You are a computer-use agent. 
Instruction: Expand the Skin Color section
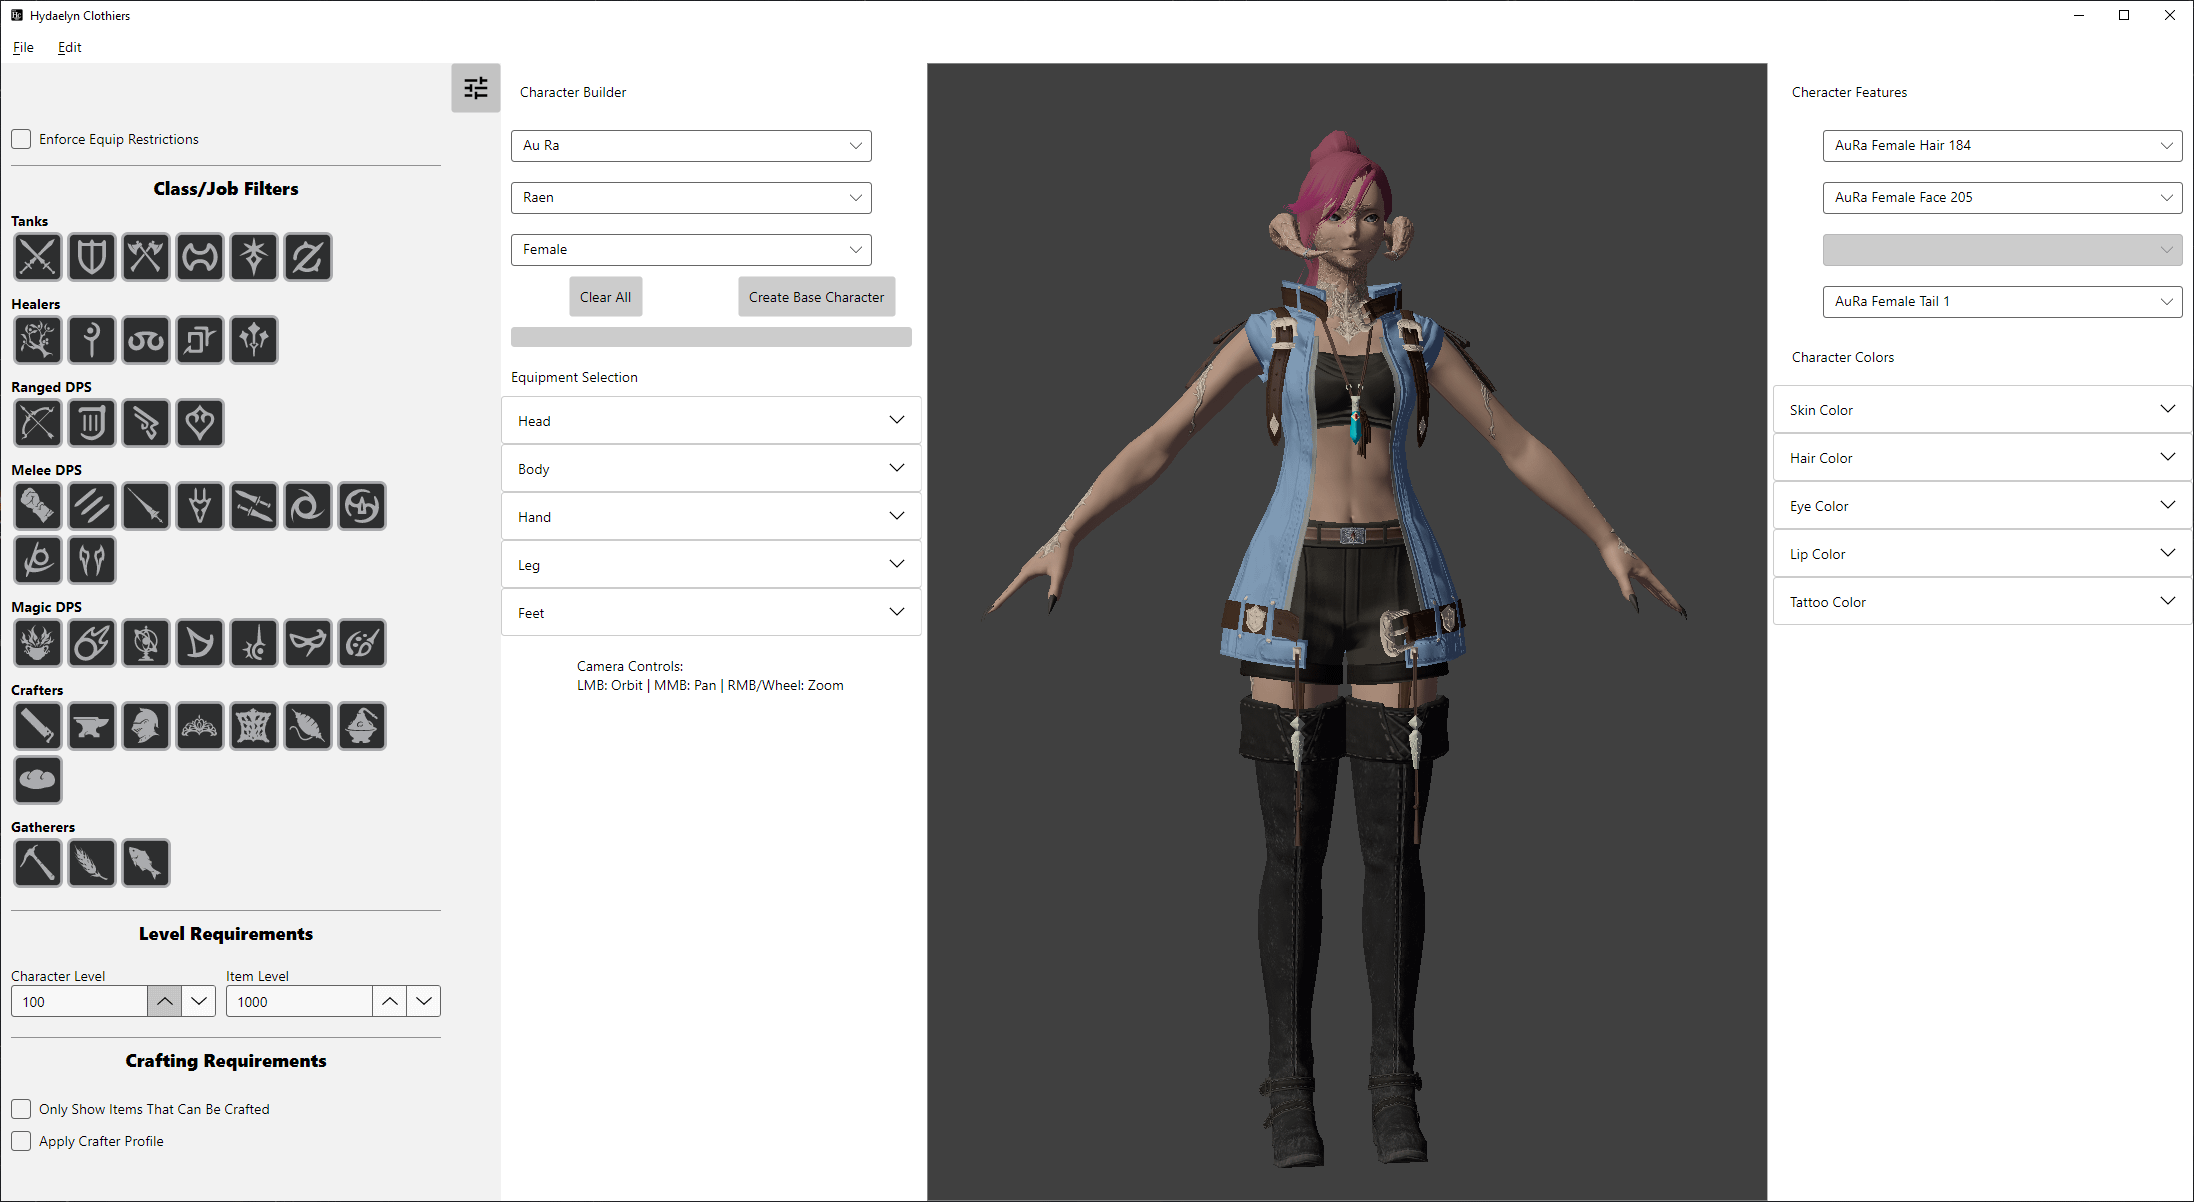(x=1983, y=410)
